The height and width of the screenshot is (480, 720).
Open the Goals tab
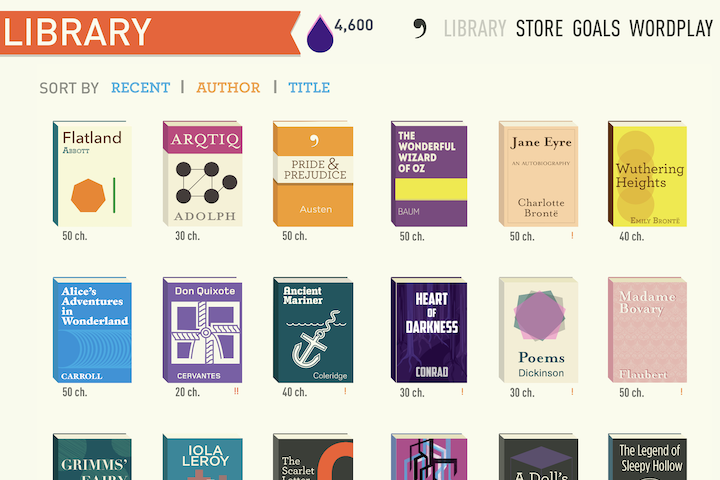(x=596, y=28)
